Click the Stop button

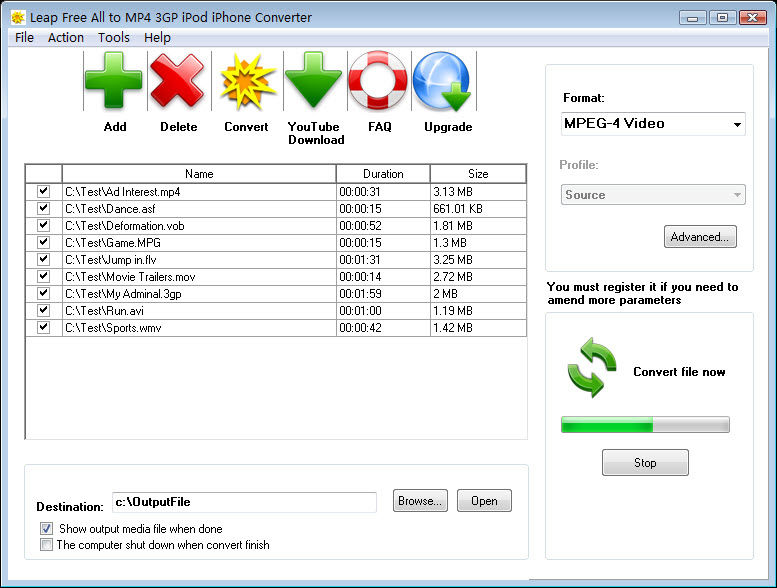pos(645,463)
